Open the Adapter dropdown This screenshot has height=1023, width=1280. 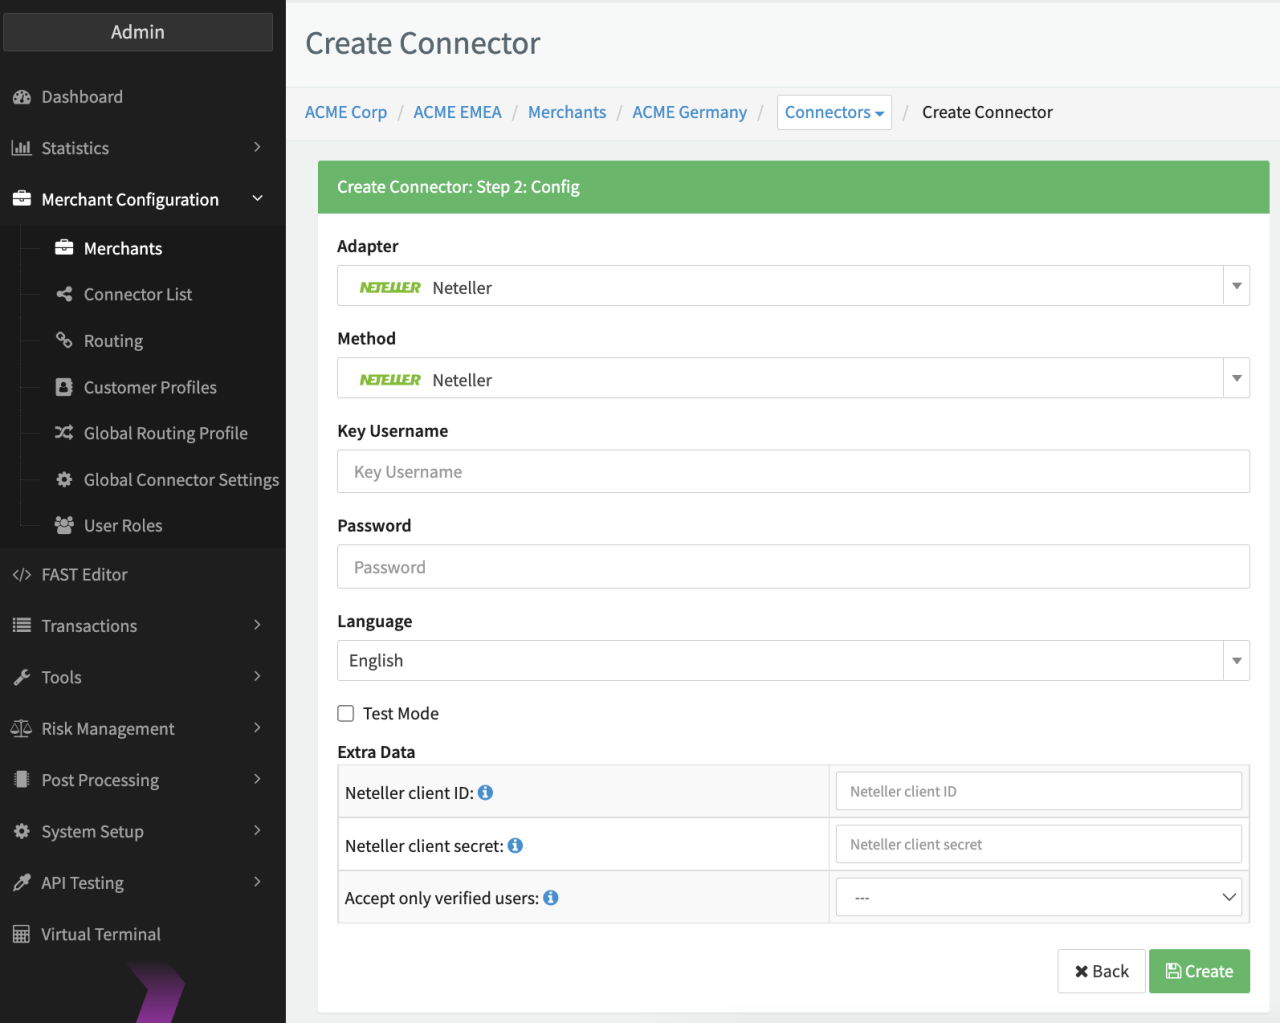point(792,286)
